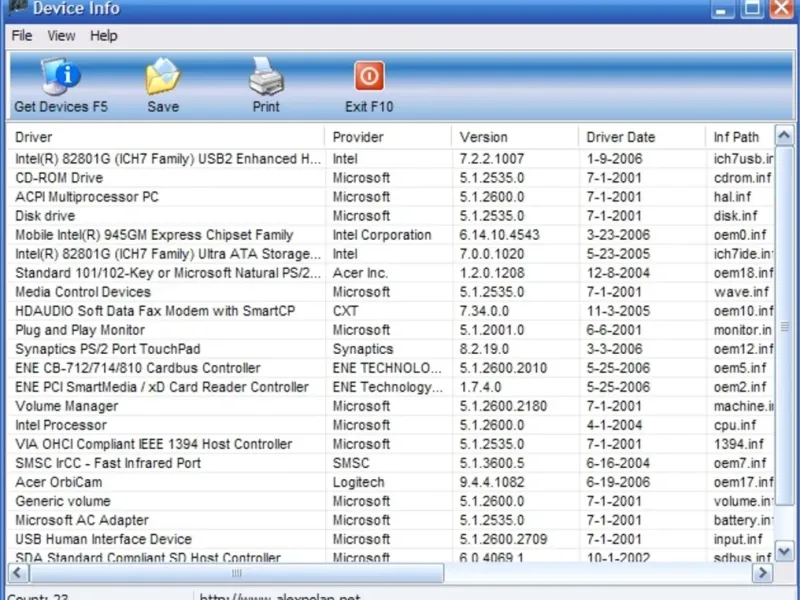Click the vertical scrollbar thumb

coord(784,326)
